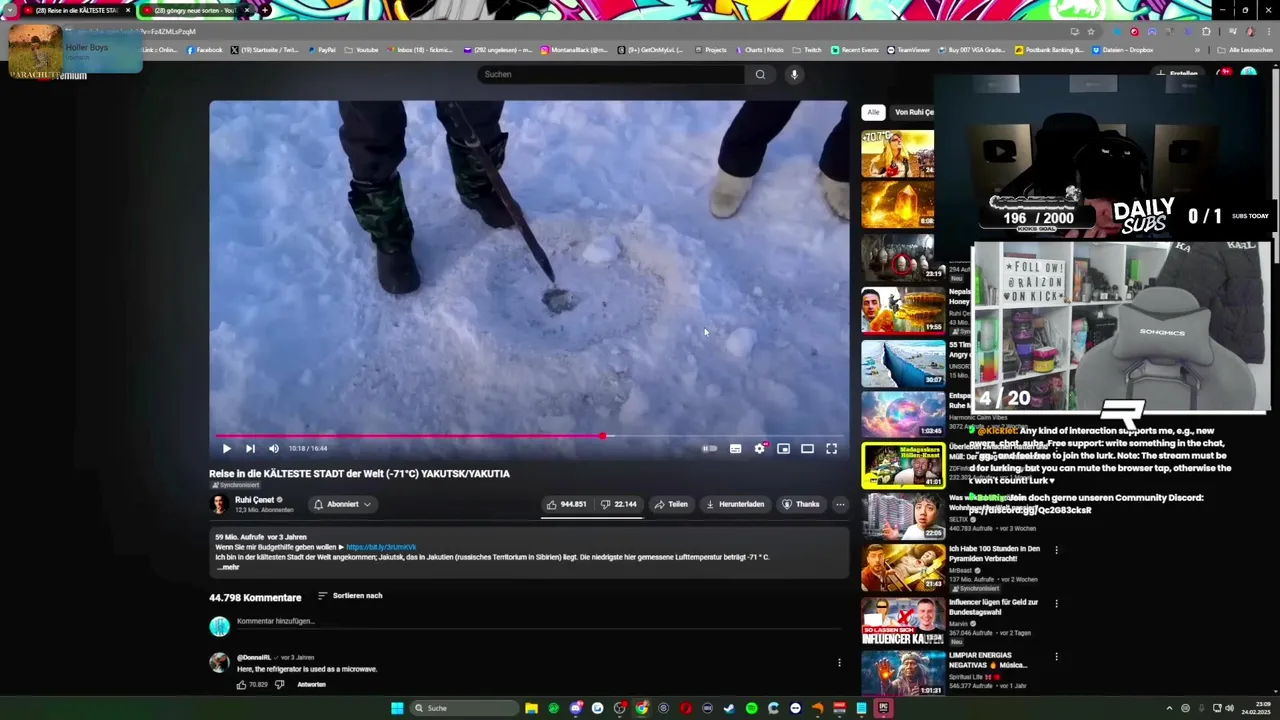1280x720 pixels.
Task: Focus the Kommentar hinzufügen field
Action: coord(540,622)
